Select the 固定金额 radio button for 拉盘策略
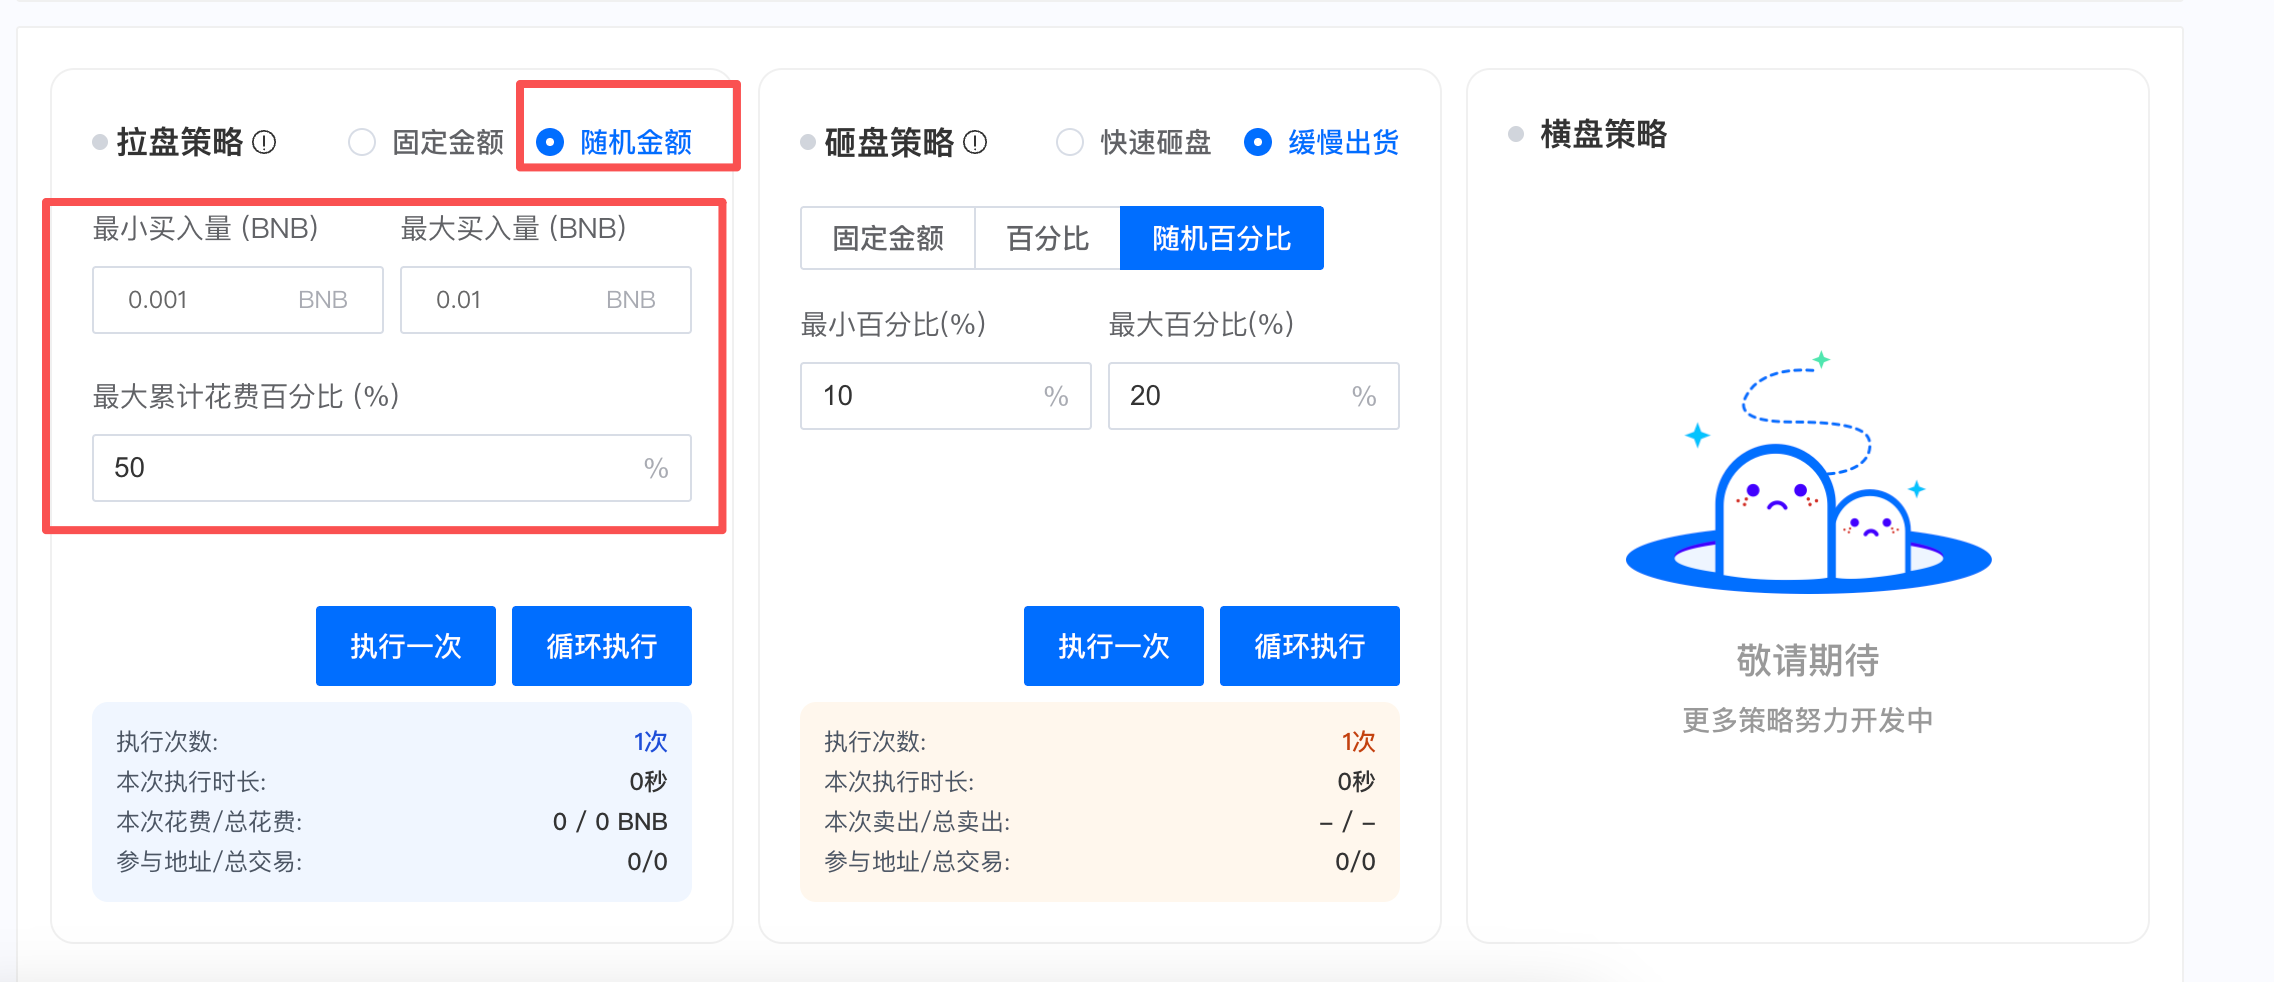This screenshot has width=2274, height=982. (x=362, y=142)
